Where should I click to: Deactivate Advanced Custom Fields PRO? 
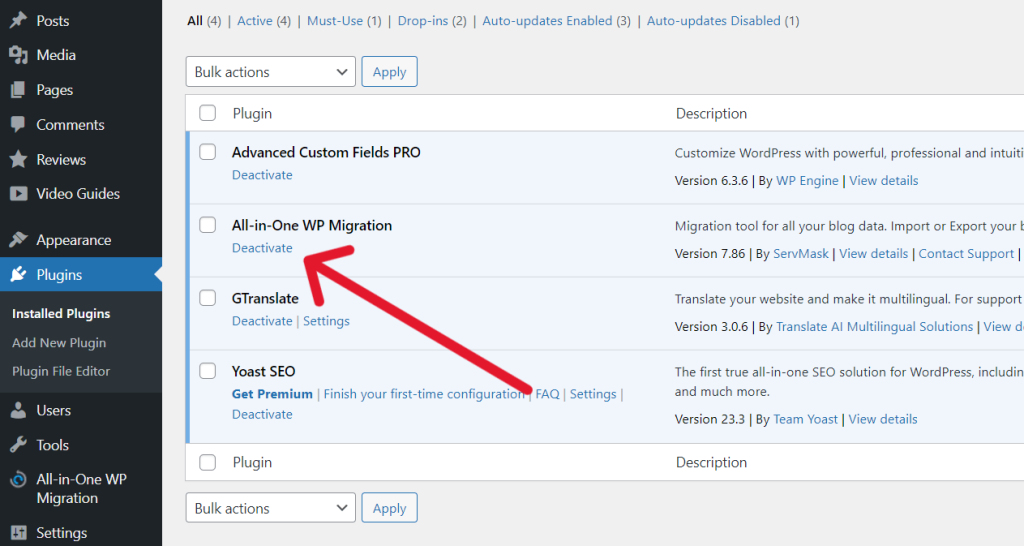(262, 175)
